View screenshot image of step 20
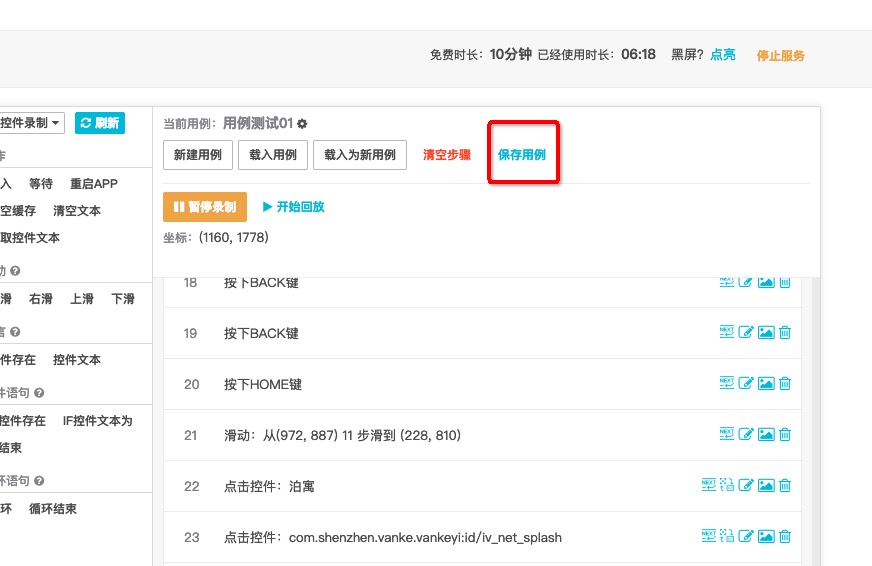 (x=766, y=383)
